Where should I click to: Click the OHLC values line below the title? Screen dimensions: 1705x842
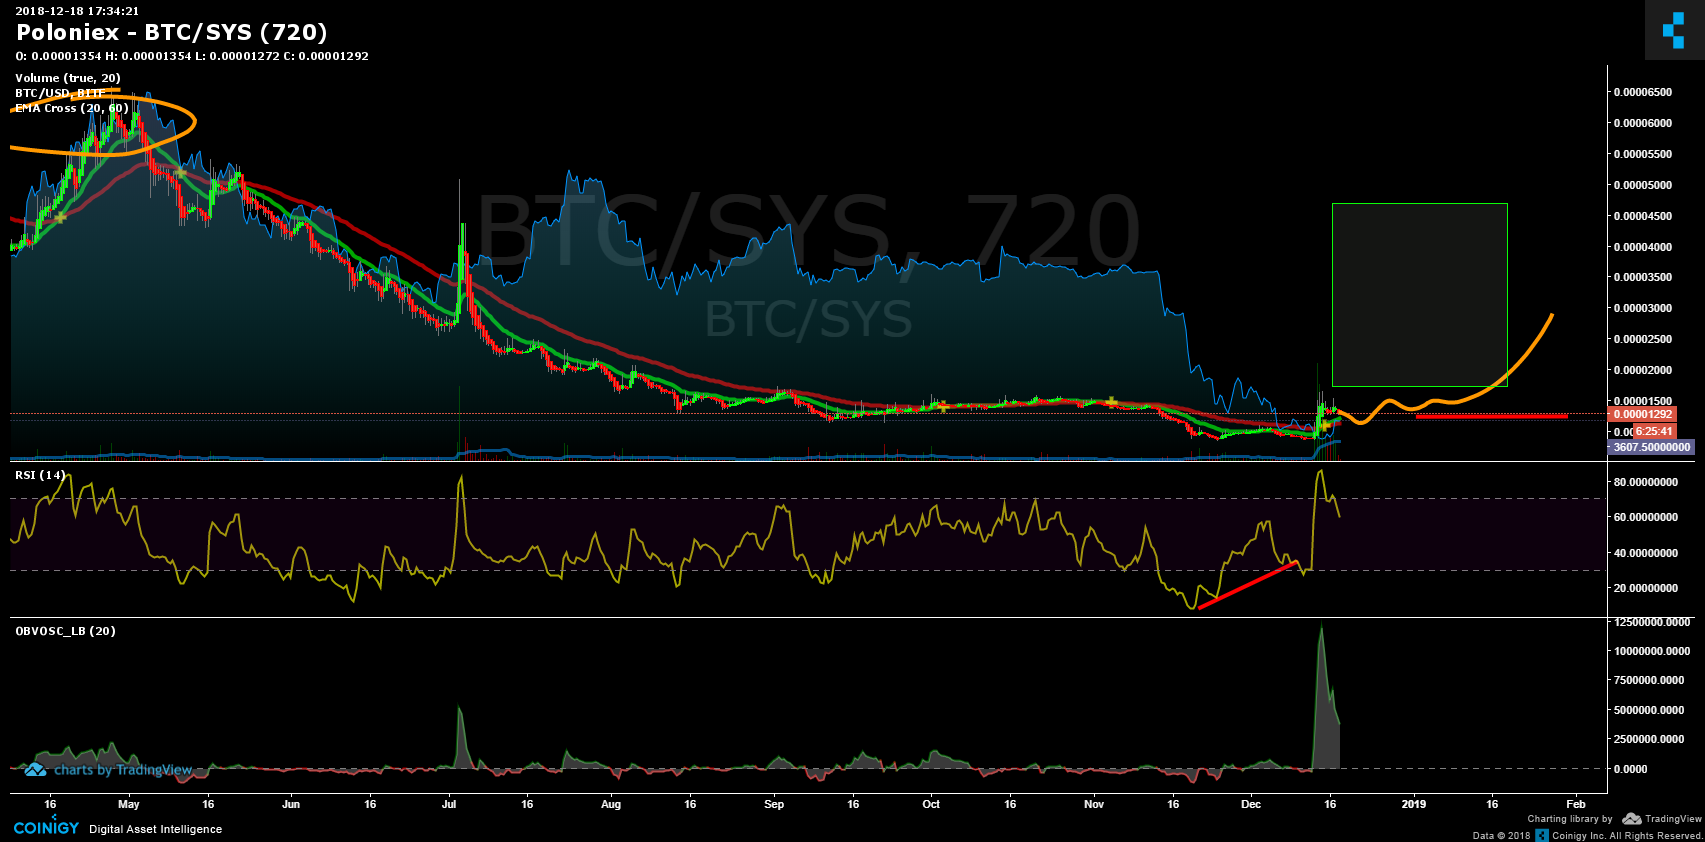tap(192, 56)
